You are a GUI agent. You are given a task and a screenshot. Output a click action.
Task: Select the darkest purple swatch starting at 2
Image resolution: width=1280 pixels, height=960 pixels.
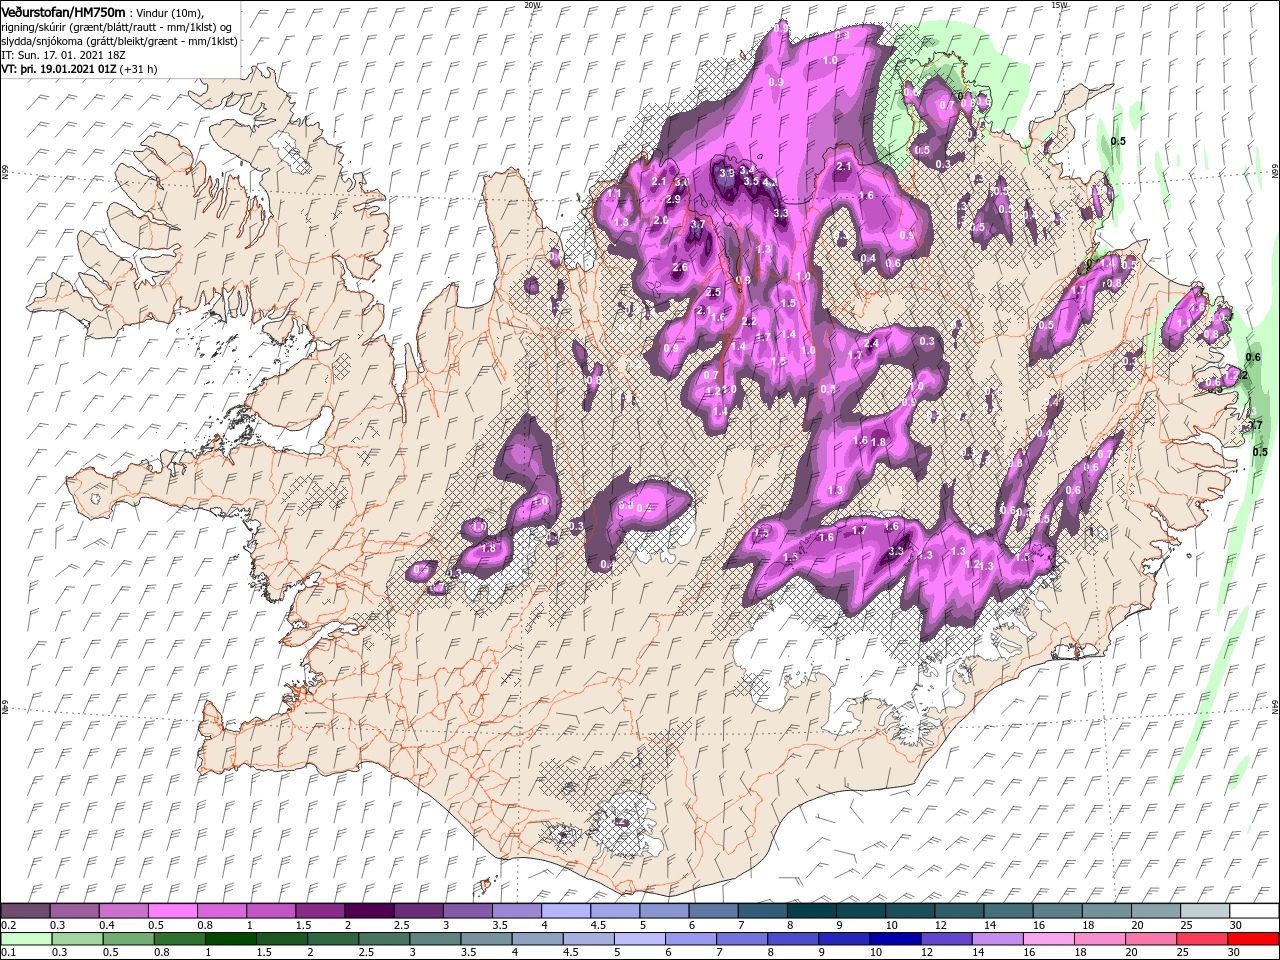[x=370, y=911]
